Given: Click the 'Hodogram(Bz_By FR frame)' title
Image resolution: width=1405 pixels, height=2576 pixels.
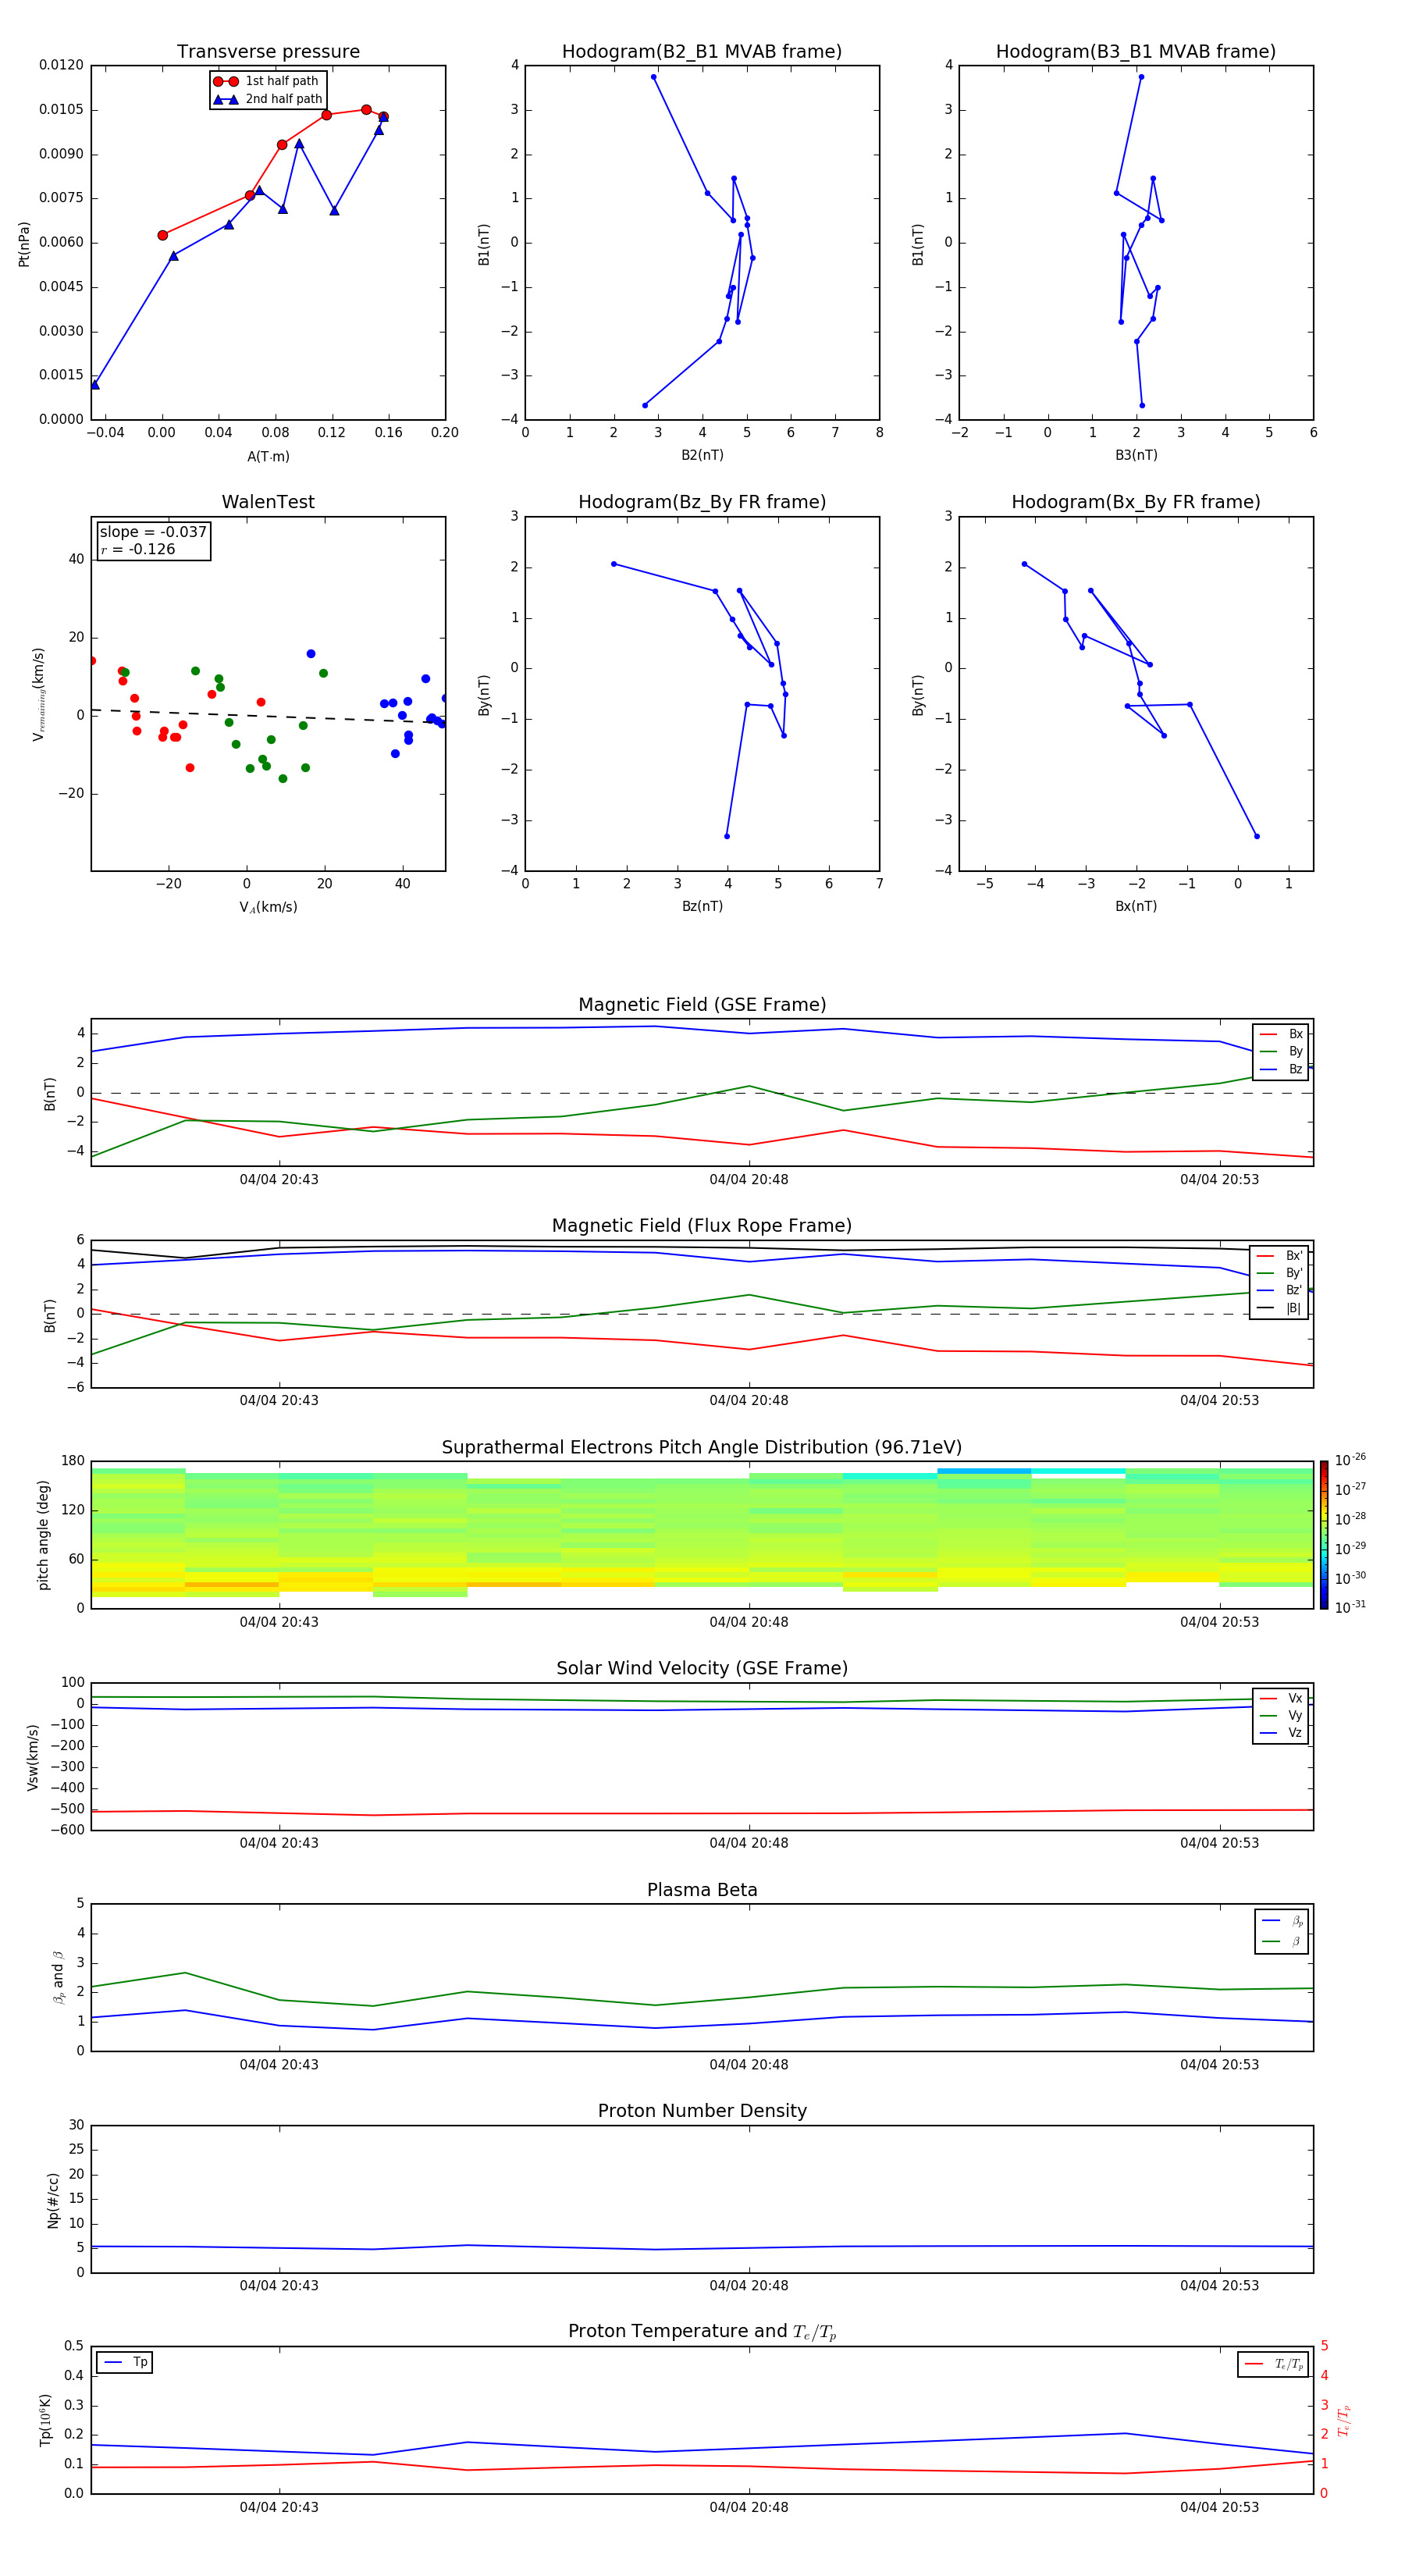Looking at the screenshot, I should pos(702,502).
